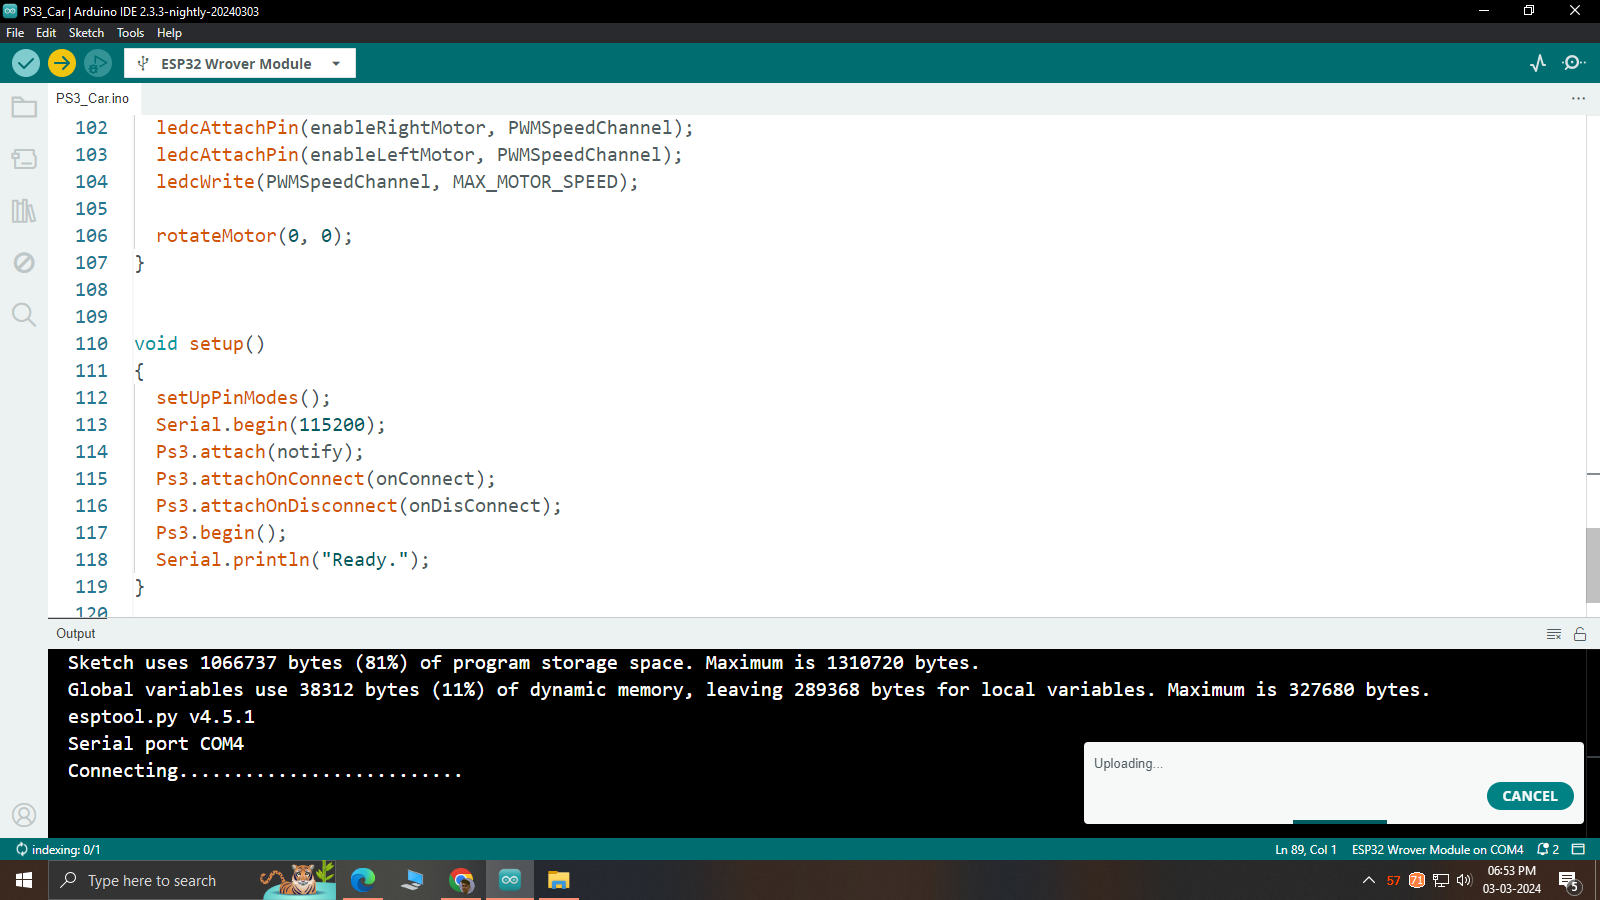Click on Ps3.begin() code line
Viewport: 1600px width, 900px height.
point(221,532)
